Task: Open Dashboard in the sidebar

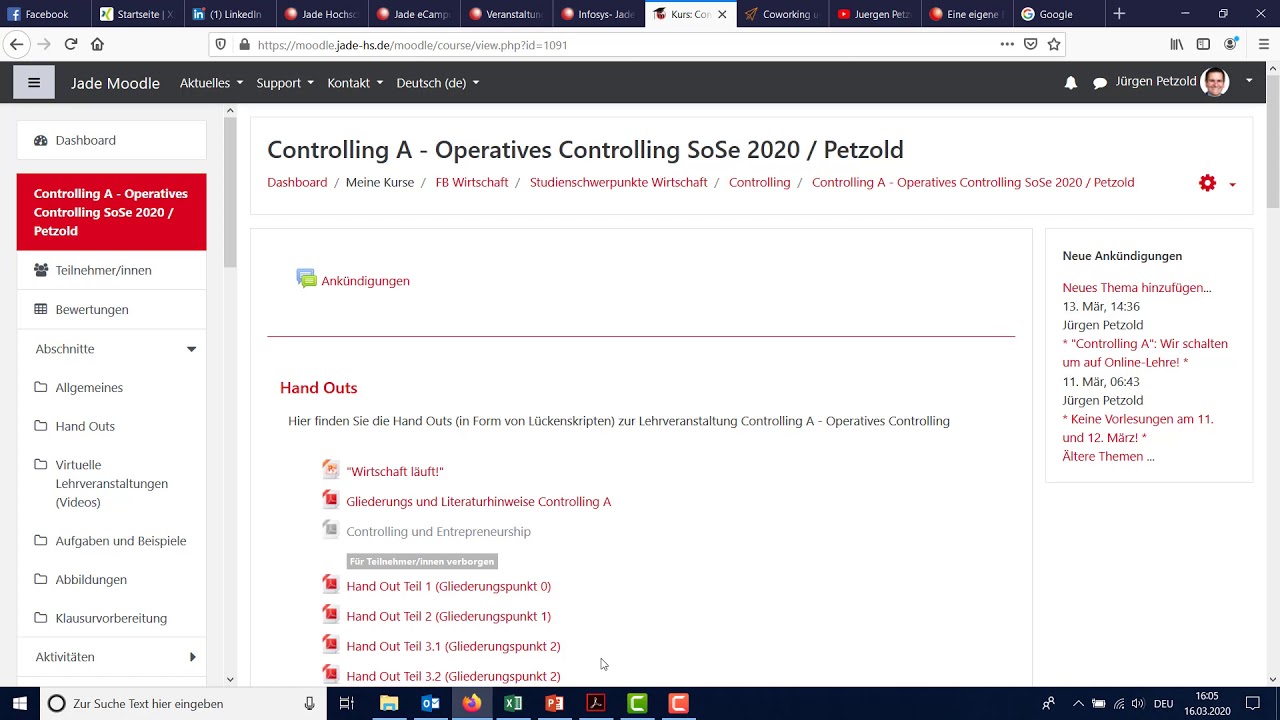Action: pos(112,140)
